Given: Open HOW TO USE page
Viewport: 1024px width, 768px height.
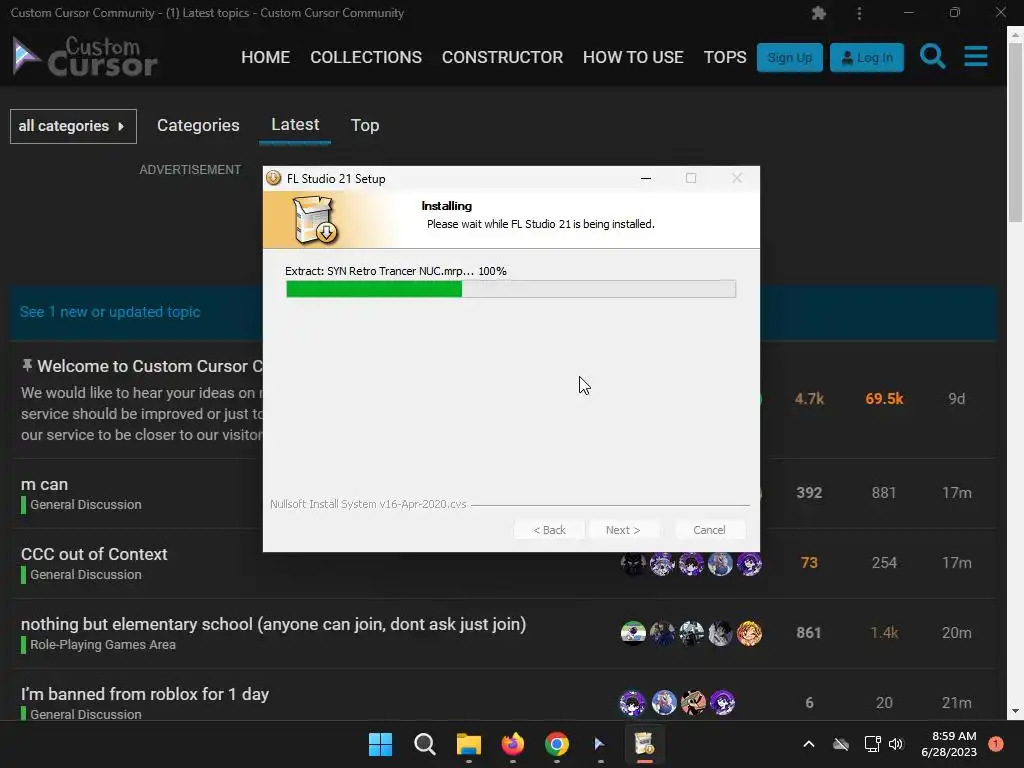Looking at the screenshot, I should (x=633, y=57).
